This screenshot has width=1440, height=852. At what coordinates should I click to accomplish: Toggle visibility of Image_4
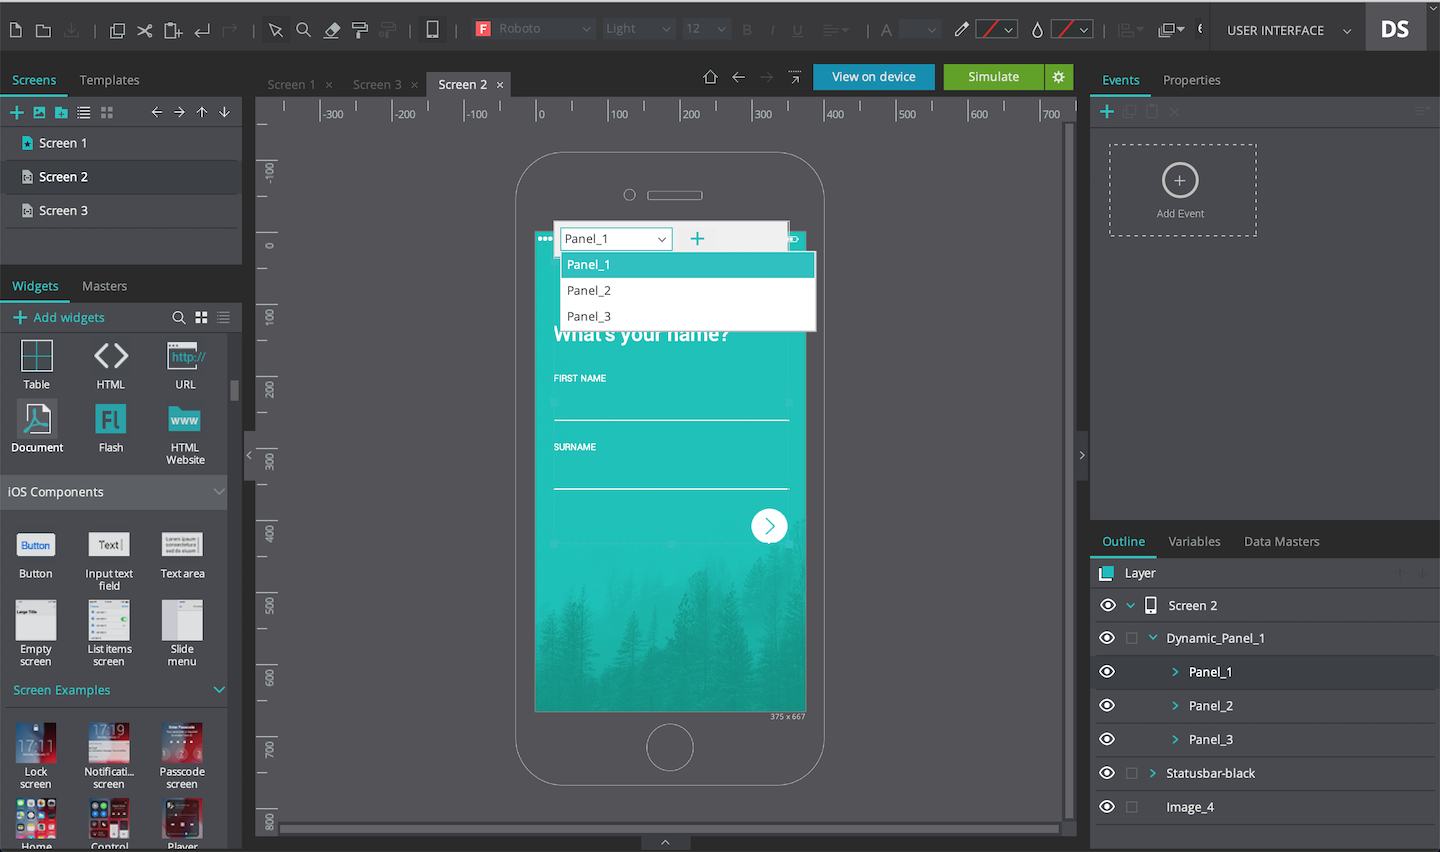click(x=1106, y=806)
